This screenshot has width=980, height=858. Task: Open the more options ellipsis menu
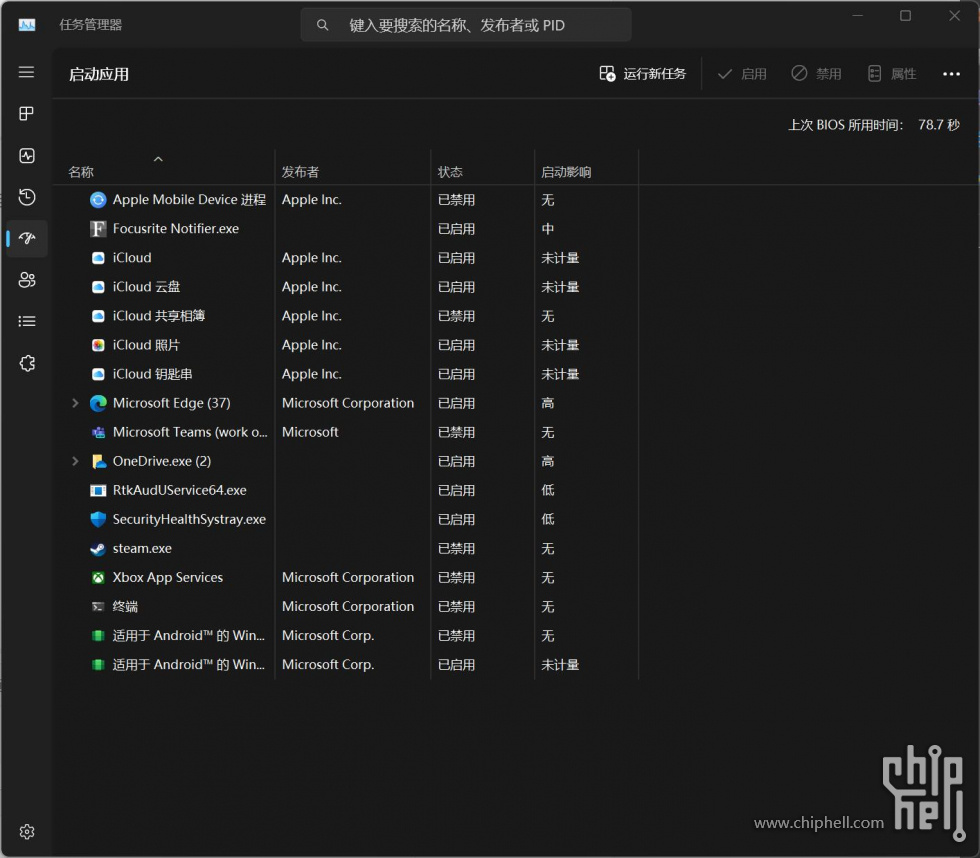951,74
